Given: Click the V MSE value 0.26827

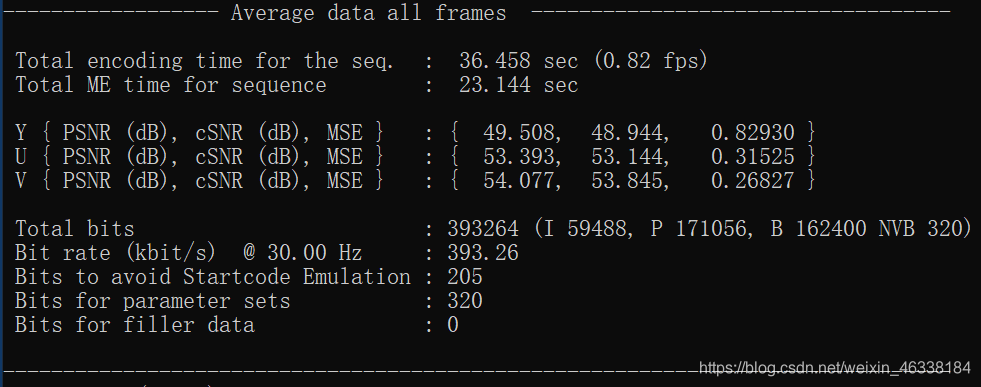Looking at the screenshot, I should [x=753, y=181].
